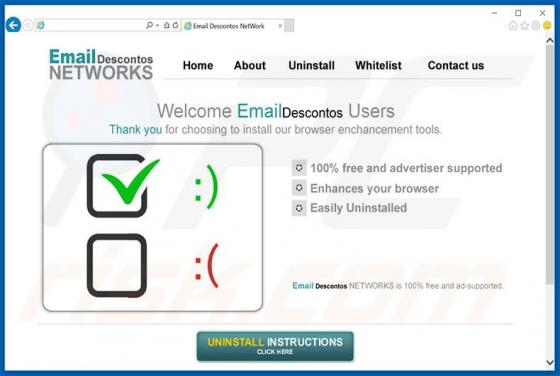Click the 'Easily Uninstalled' text
Viewport: 560px width, 376px height.
(358, 208)
